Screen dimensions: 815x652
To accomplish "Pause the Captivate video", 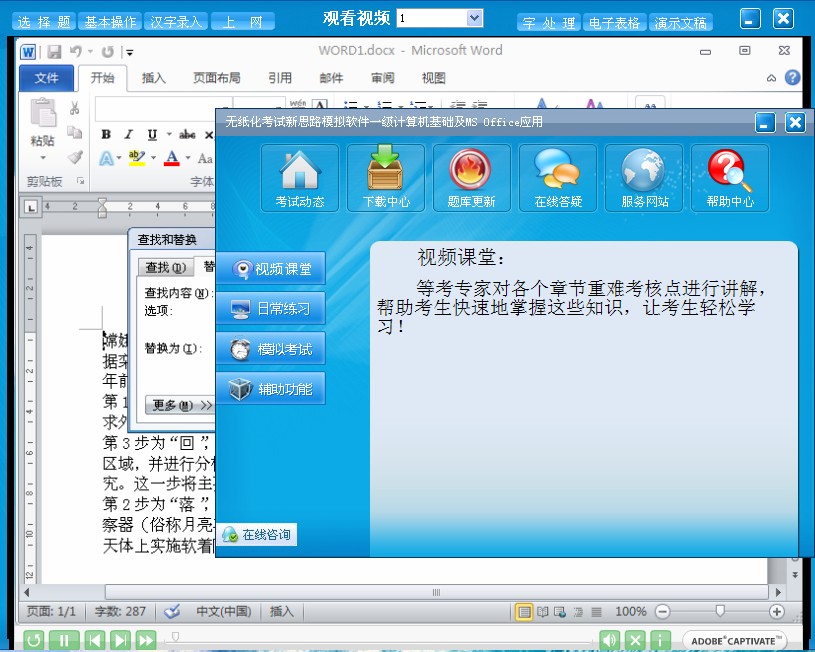I will click(64, 640).
